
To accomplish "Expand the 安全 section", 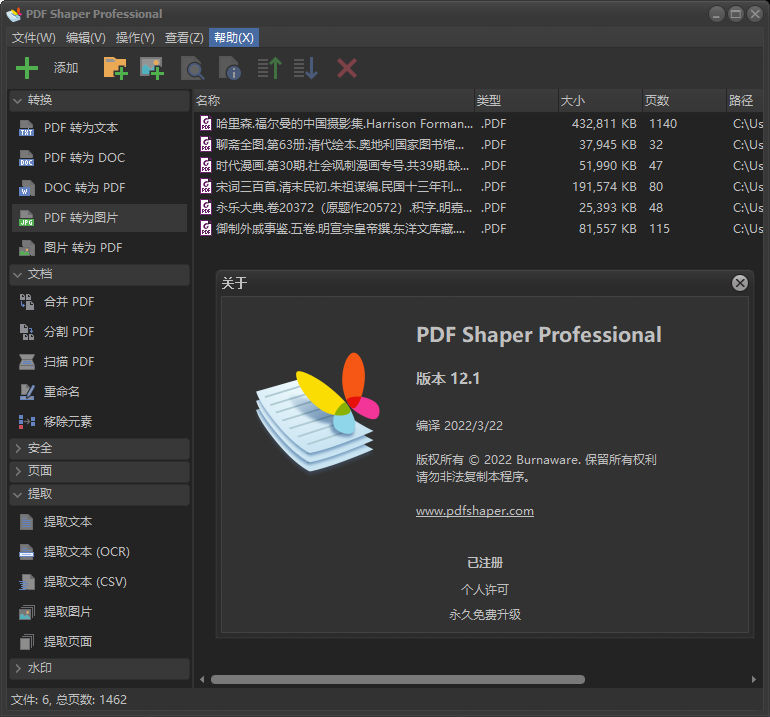I will pos(99,448).
